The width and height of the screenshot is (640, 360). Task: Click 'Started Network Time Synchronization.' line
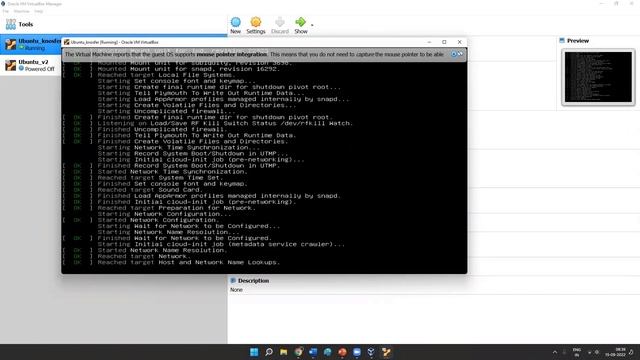[172, 172]
